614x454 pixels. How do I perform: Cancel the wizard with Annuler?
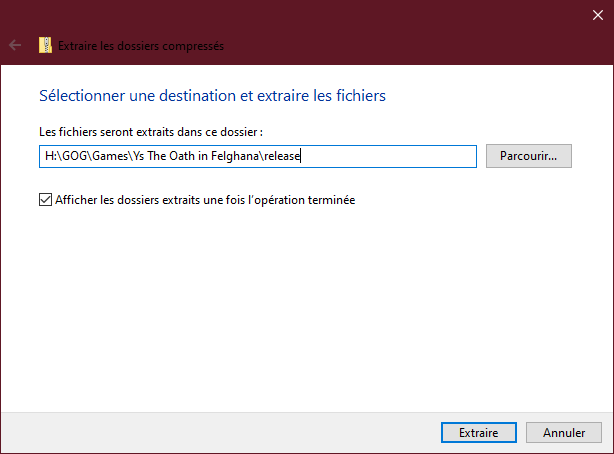coord(564,433)
